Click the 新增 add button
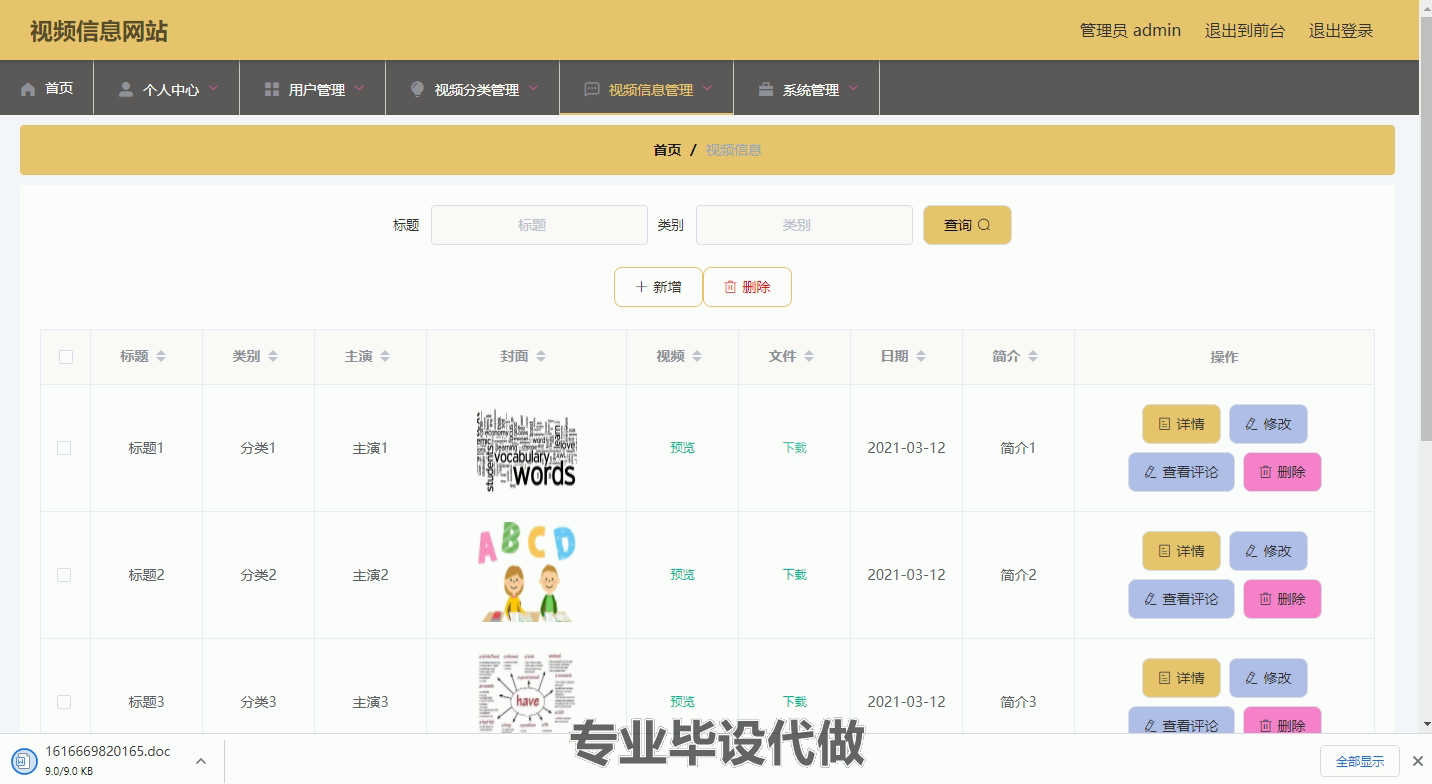 (658, 287)
